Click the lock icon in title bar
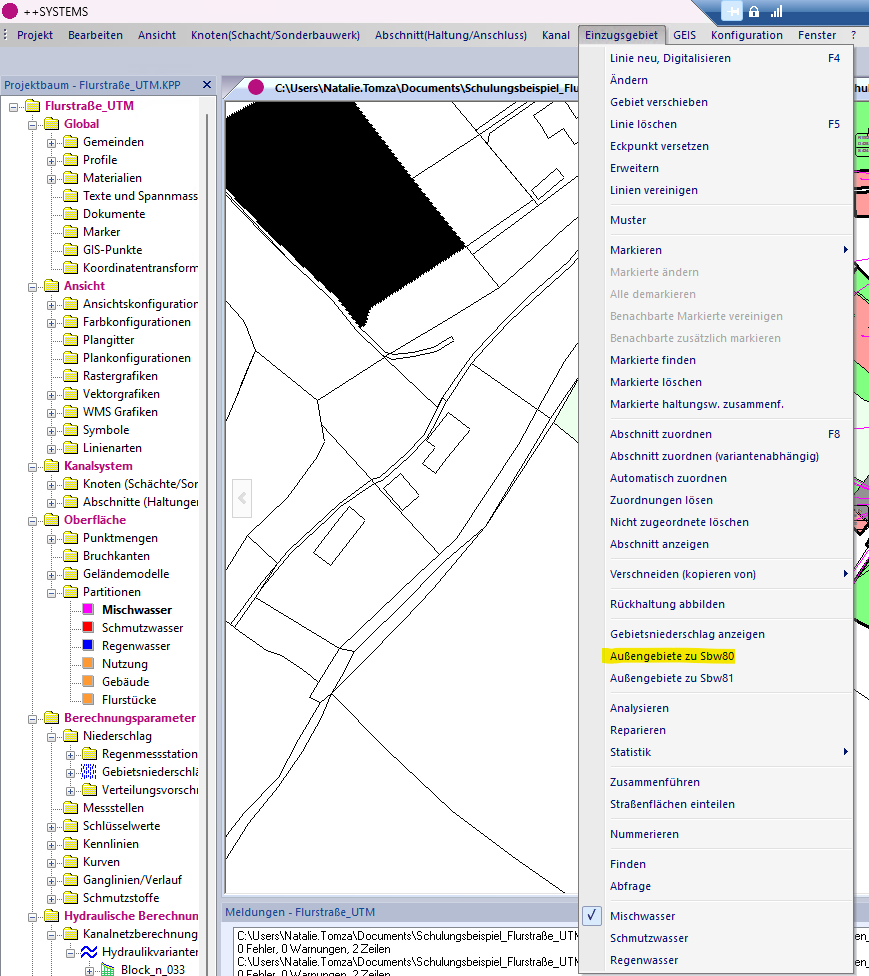 (754, 11)
